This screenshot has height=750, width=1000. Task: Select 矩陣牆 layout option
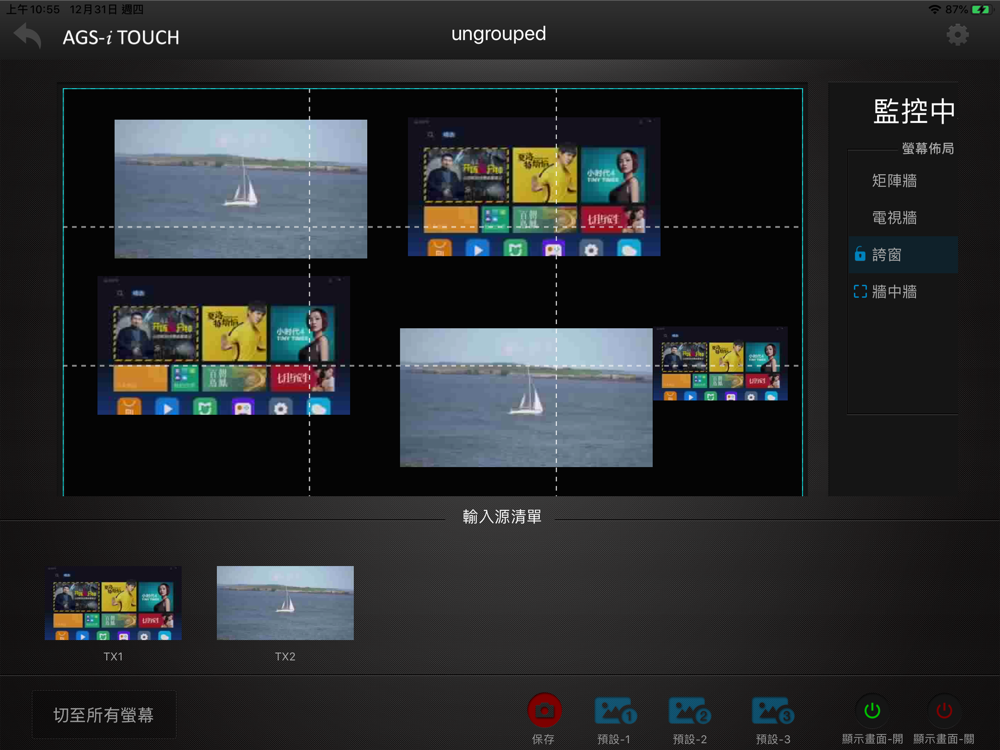[x=894, y=180]
